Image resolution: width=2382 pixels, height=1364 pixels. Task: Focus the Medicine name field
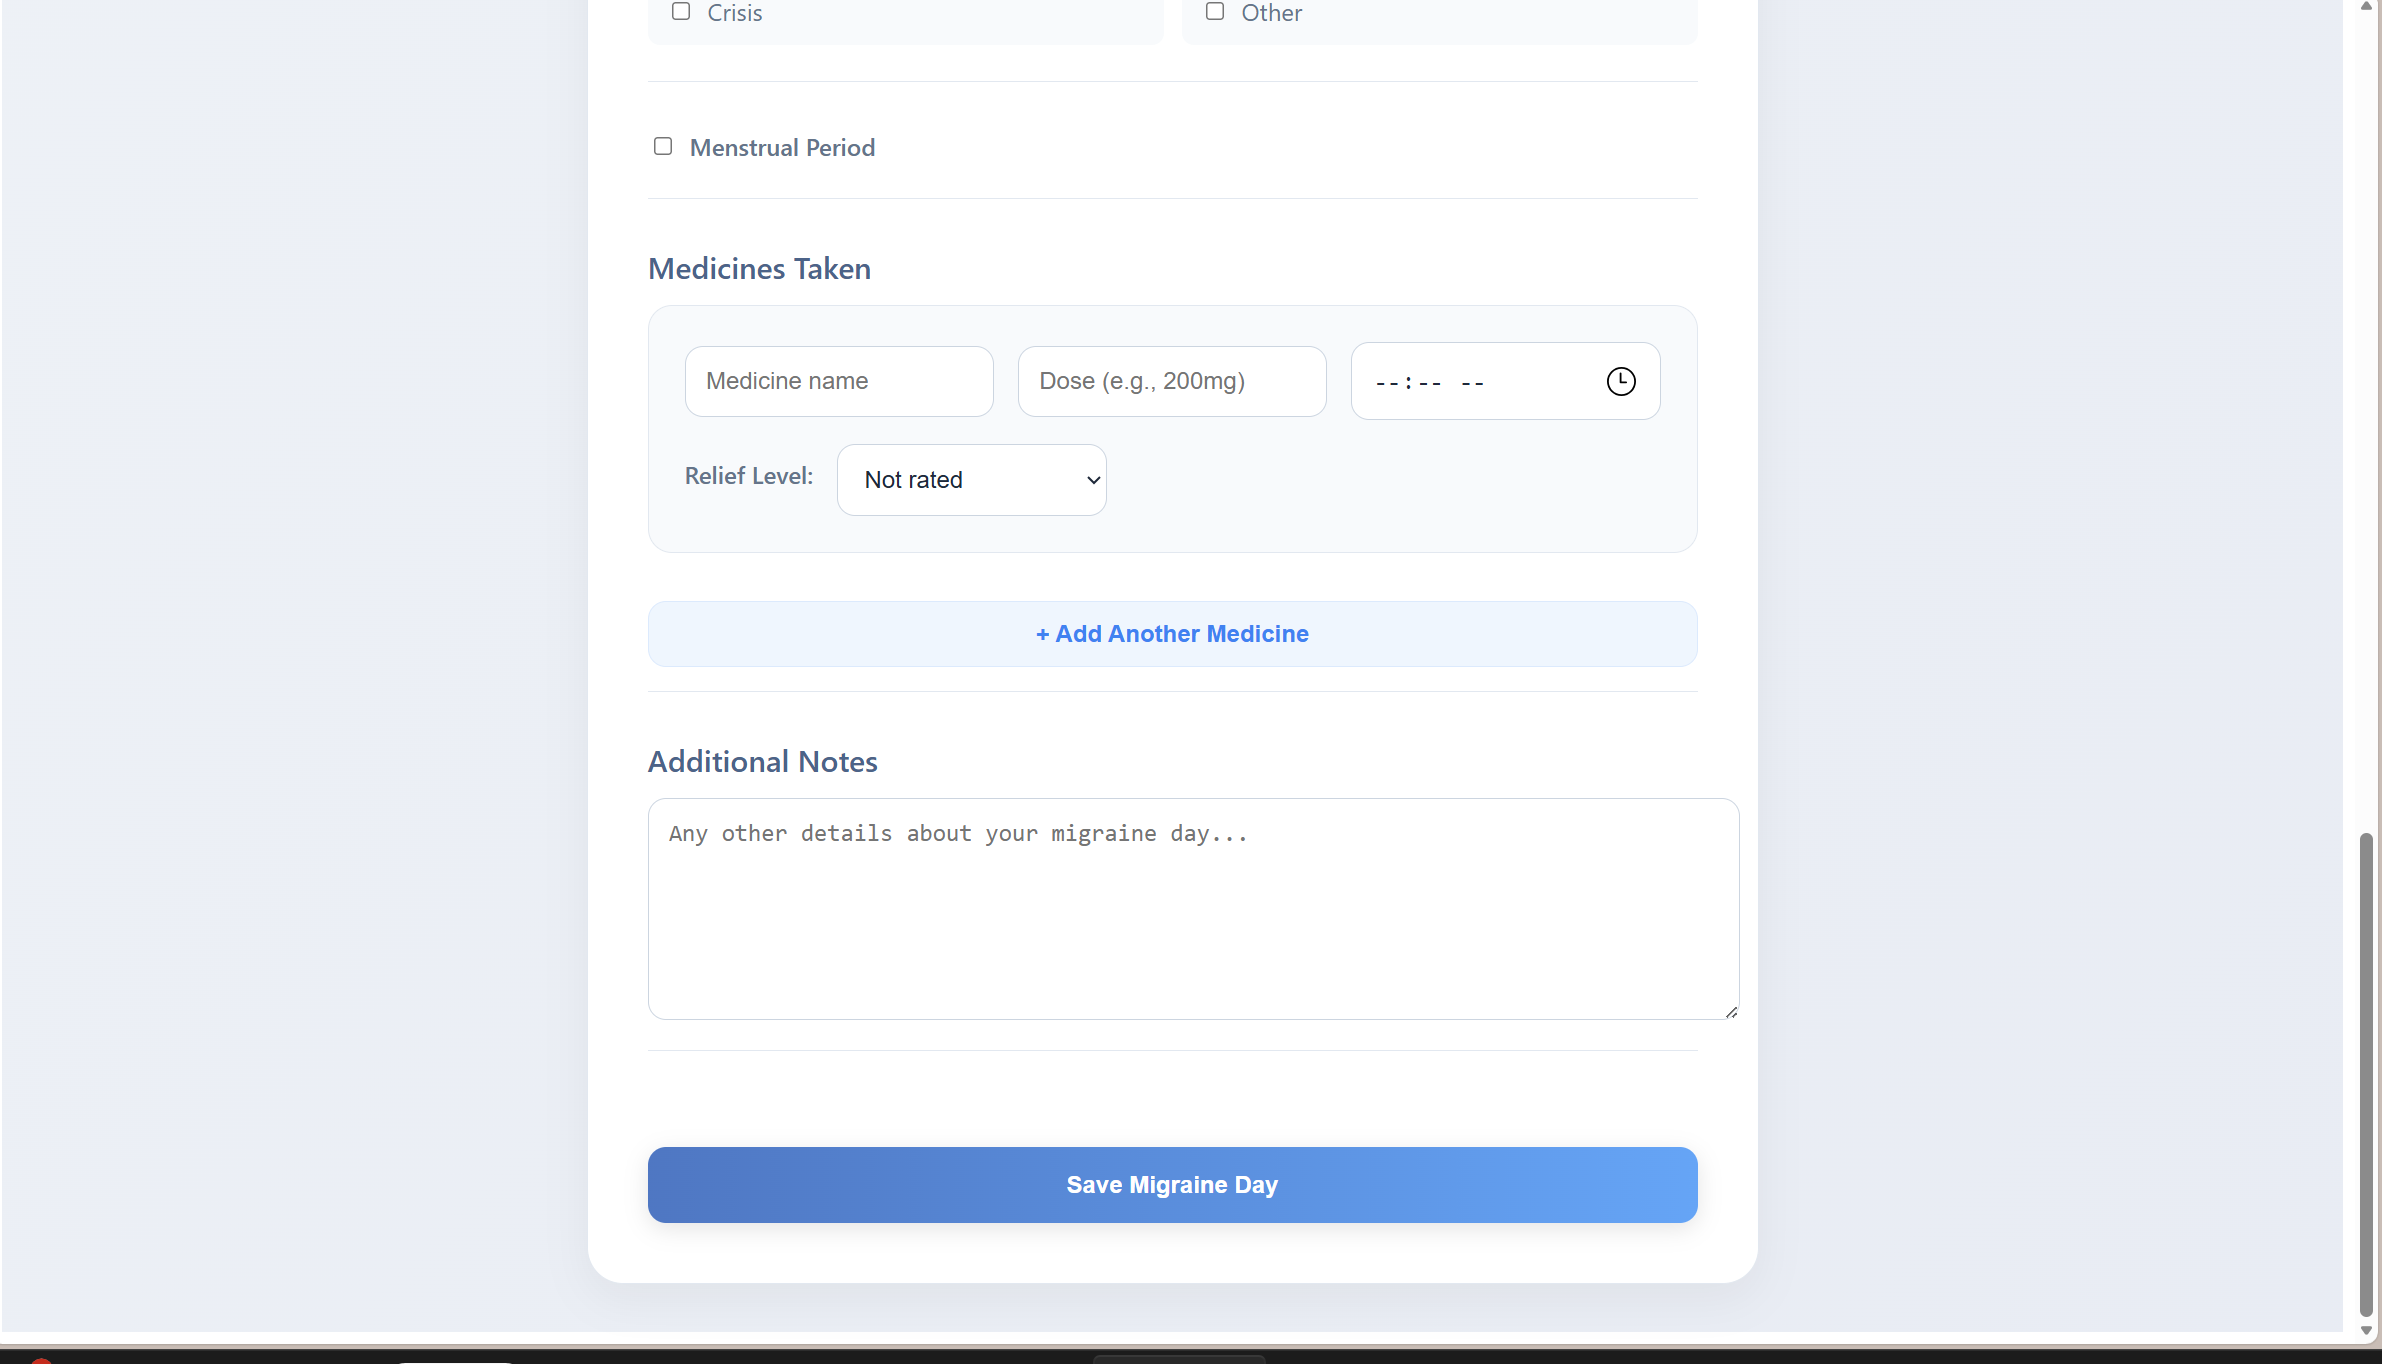[x=839, y=381]
